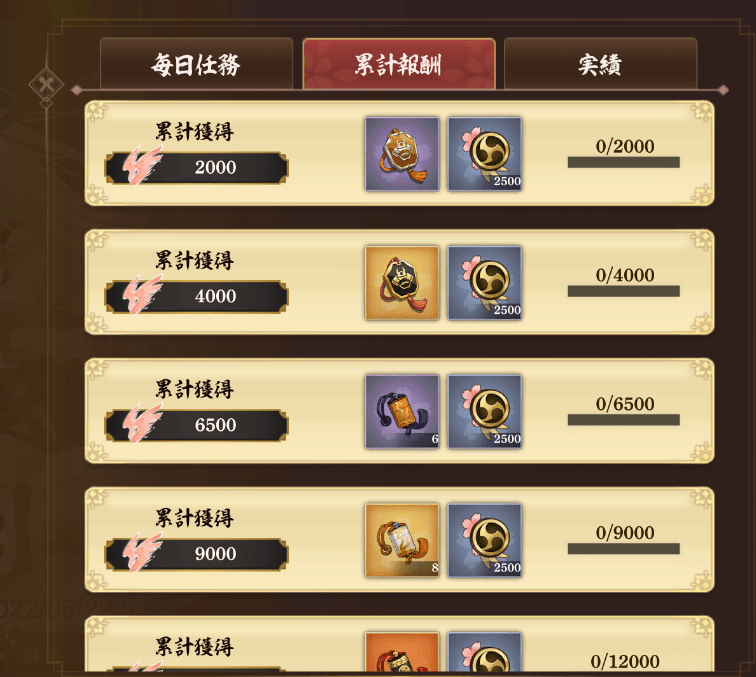The height and width of the screenshot is (677, 756).
Task: Click the purple armor charm reward icon
Action: (402, 154)
